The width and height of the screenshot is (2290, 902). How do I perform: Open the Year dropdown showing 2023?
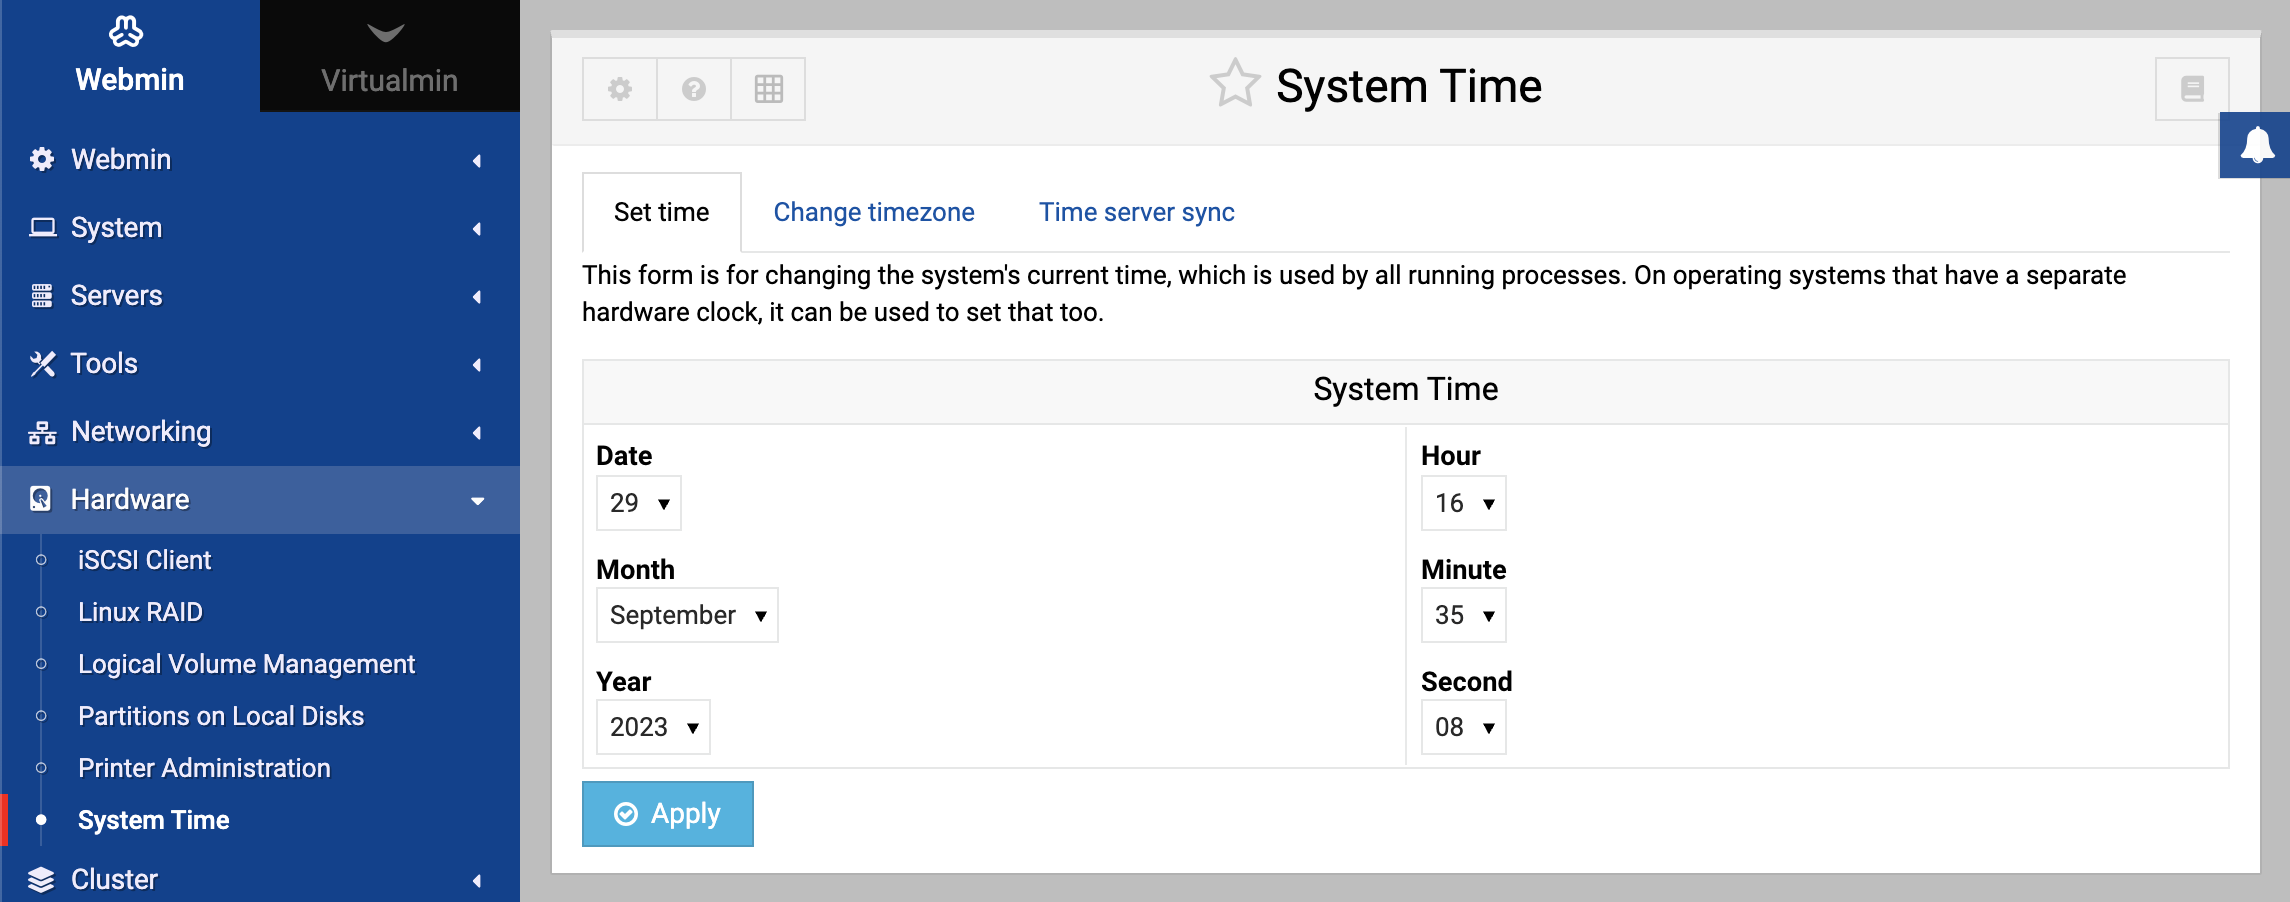click(x=653, y=727)
